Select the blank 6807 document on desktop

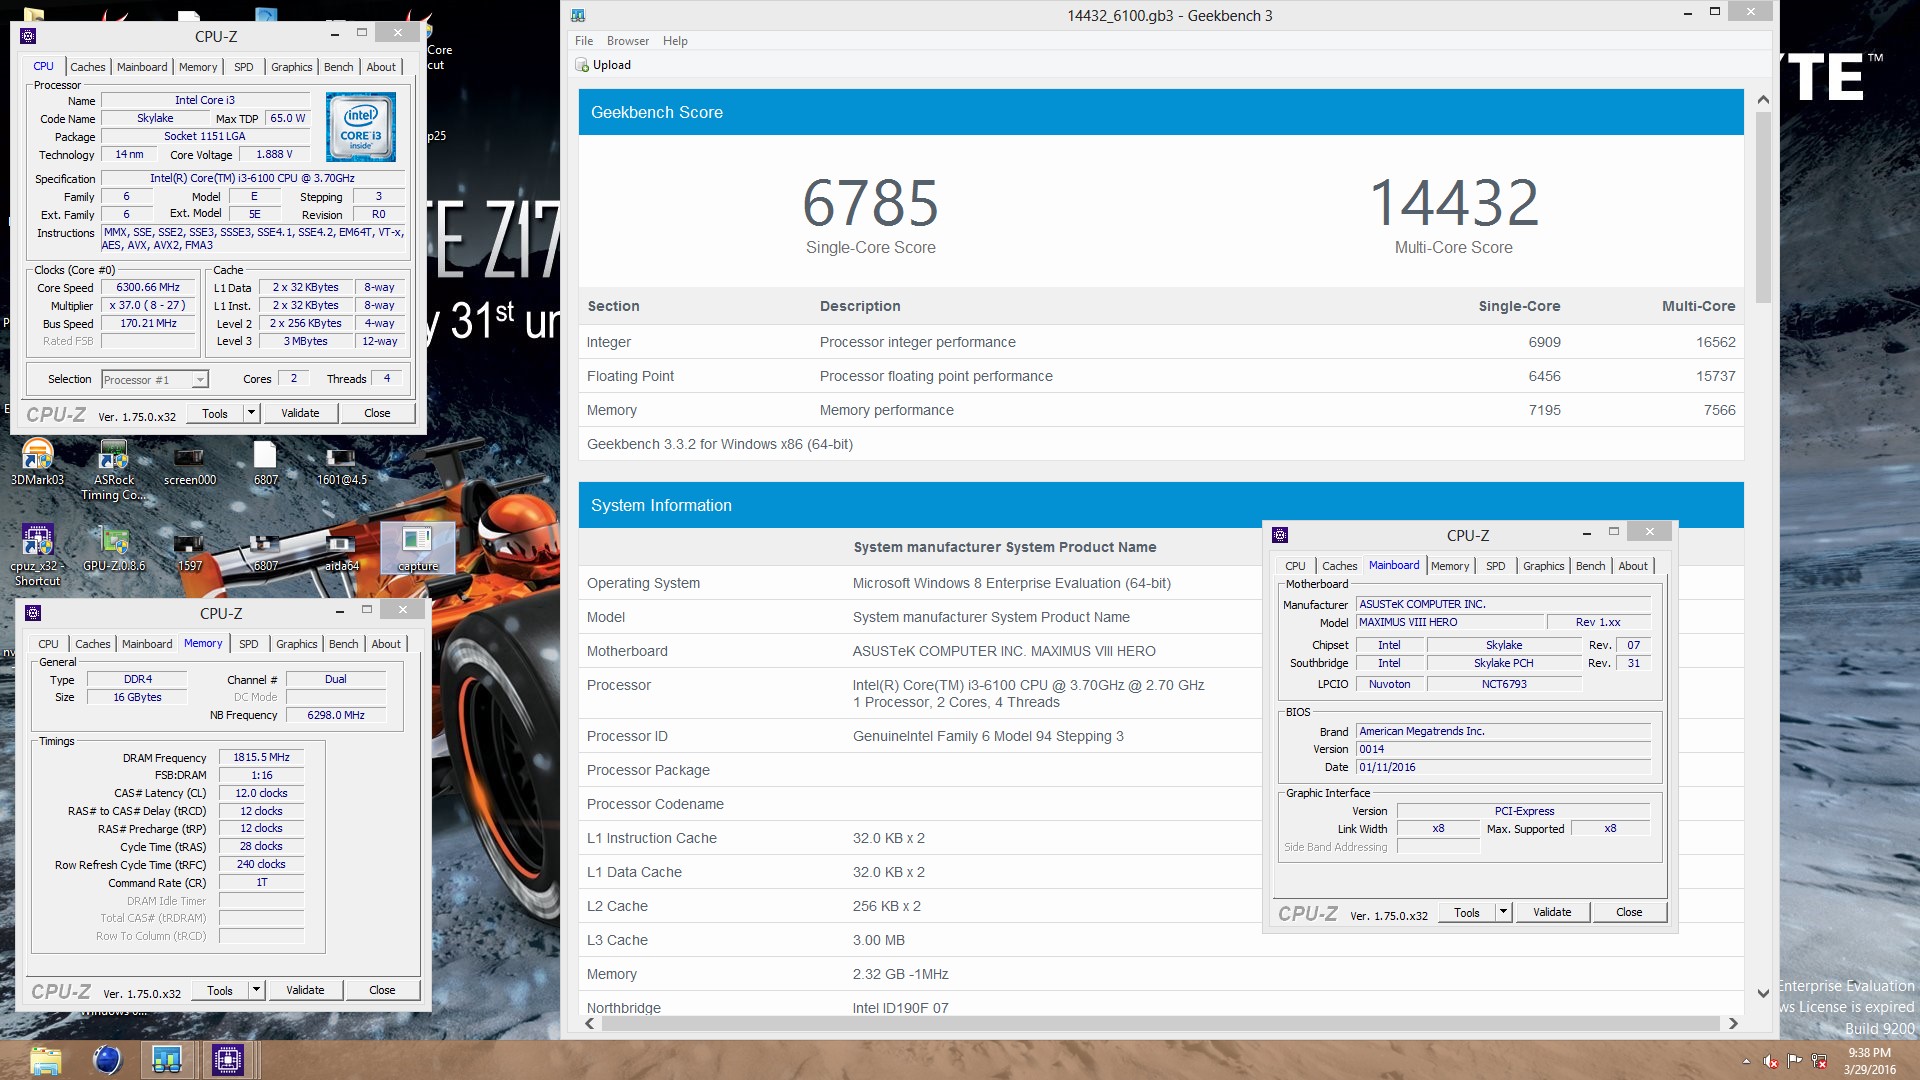click(265, 463)
